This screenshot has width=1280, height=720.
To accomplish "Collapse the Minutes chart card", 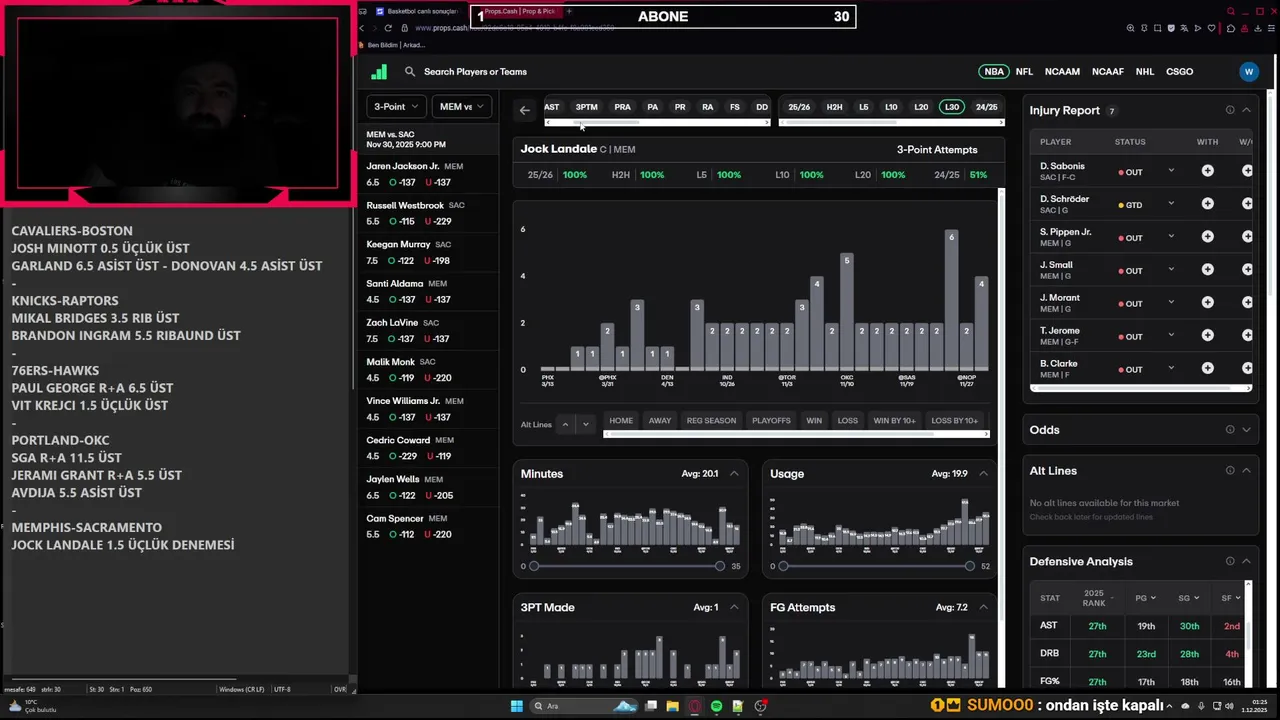I will tap(734, 474).
